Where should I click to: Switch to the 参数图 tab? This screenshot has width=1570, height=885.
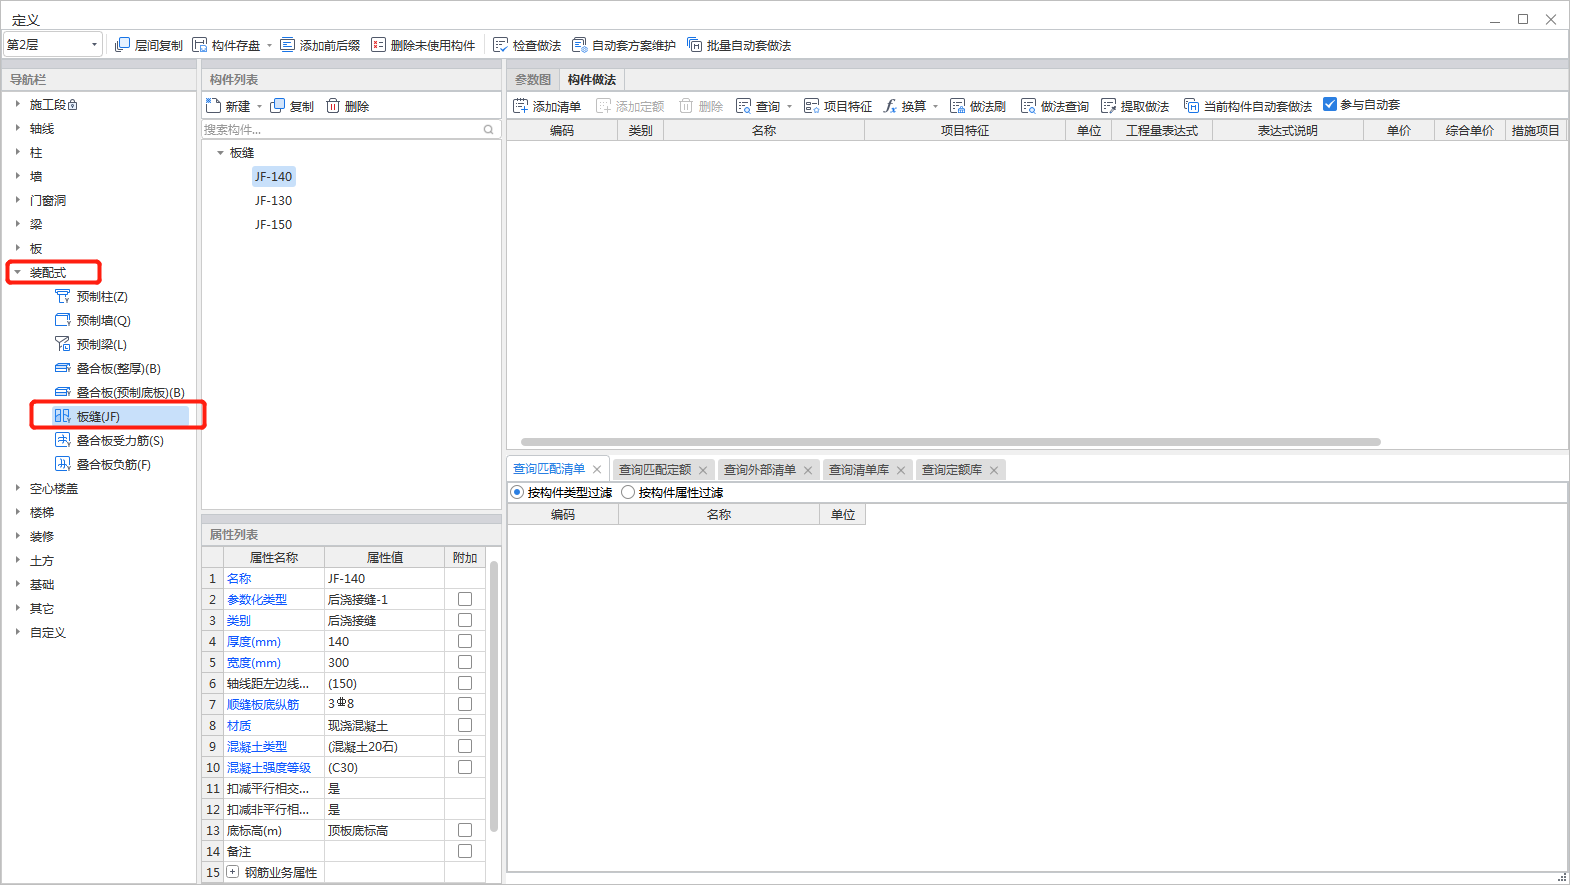[x=533, y=80]
